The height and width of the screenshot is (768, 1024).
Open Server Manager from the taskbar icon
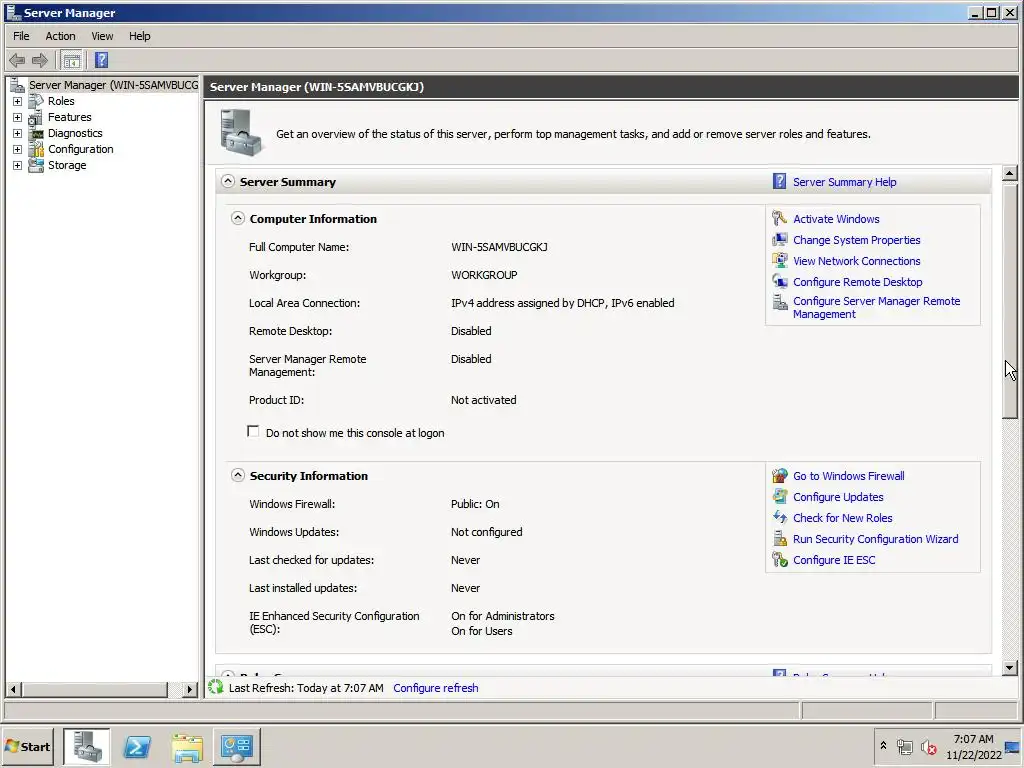pyautogui.click(x=87, y=746)
